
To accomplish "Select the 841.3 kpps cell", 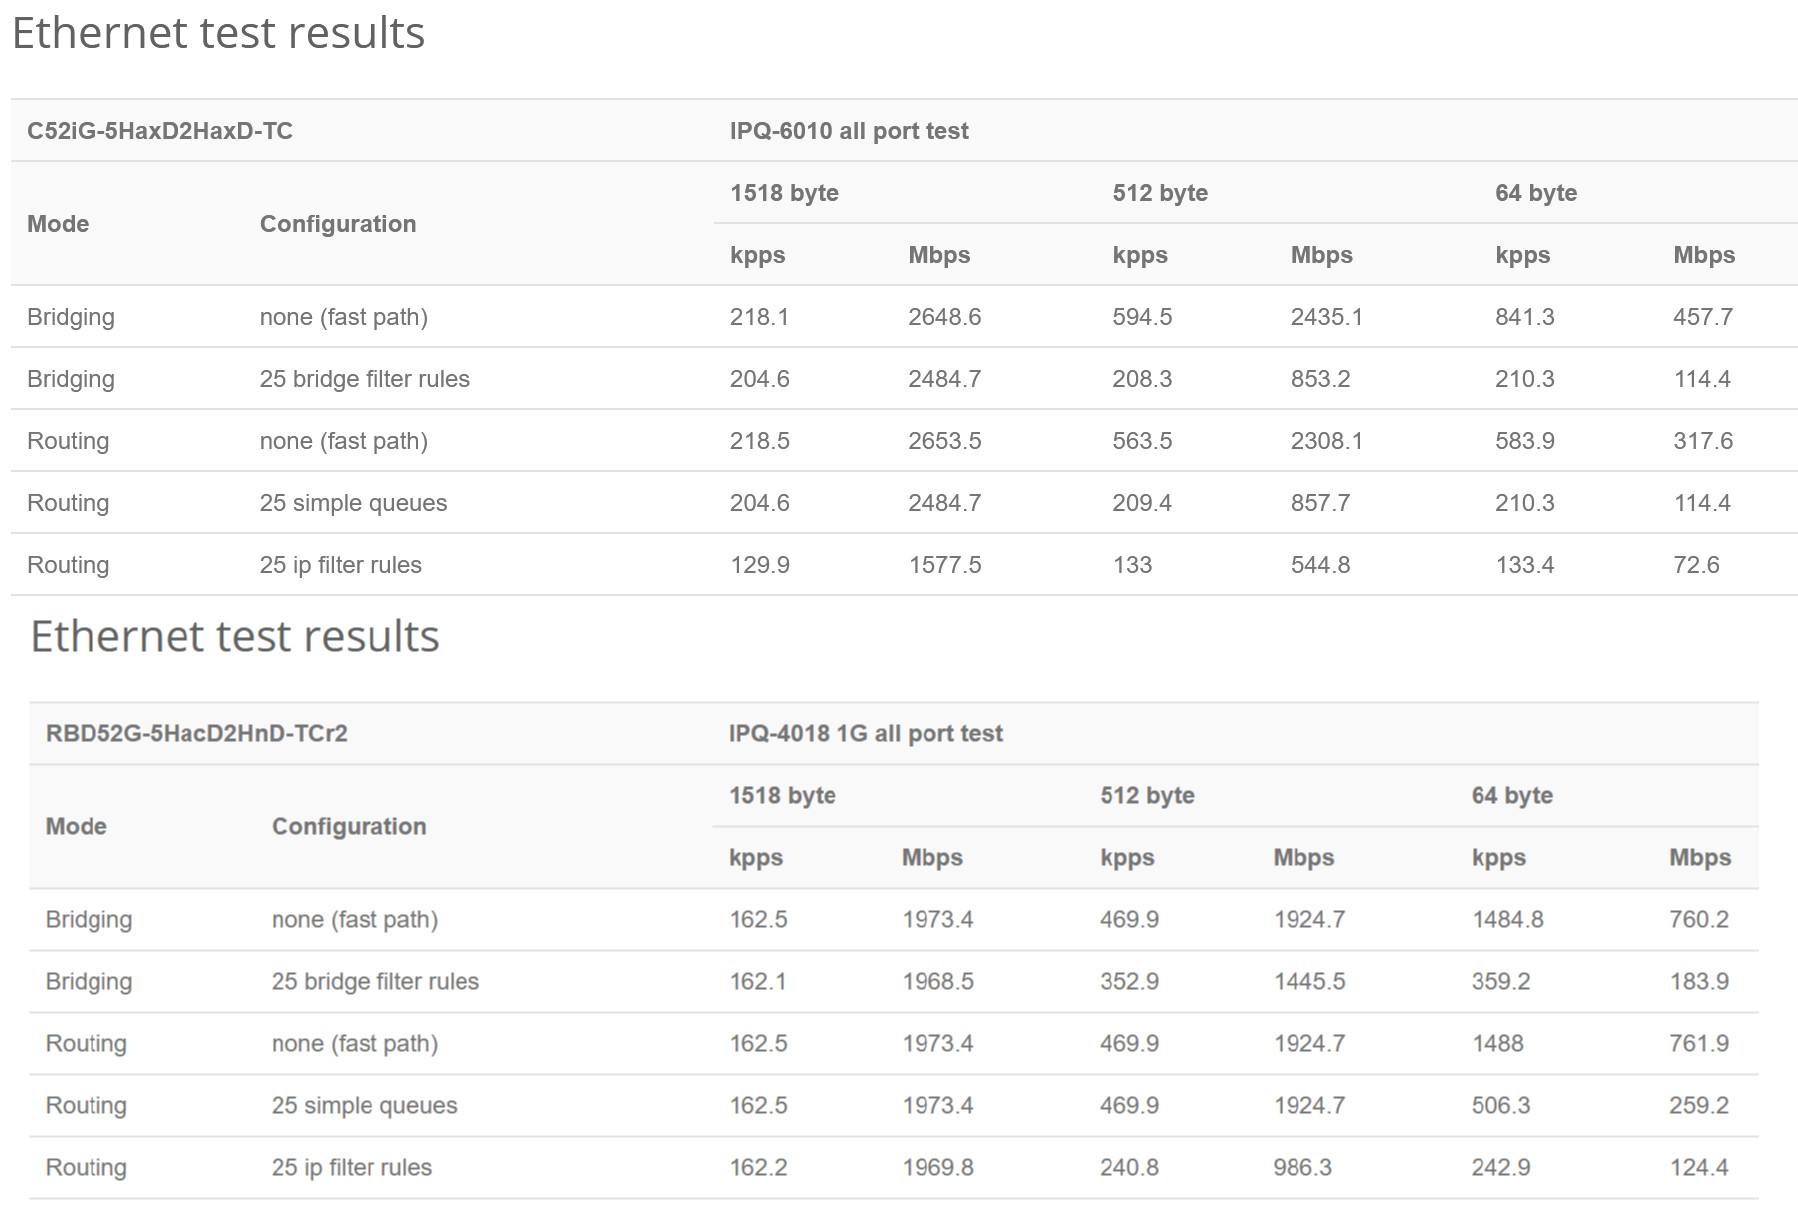I will coord(1524,317).
